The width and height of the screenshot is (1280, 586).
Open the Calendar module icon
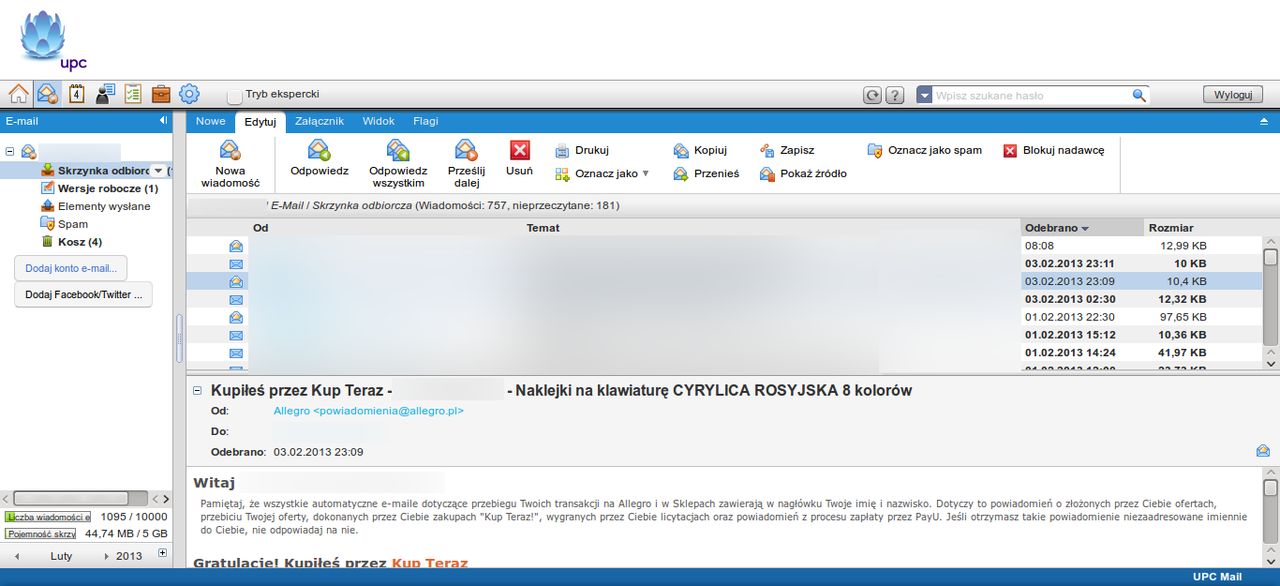coord(76,94)
